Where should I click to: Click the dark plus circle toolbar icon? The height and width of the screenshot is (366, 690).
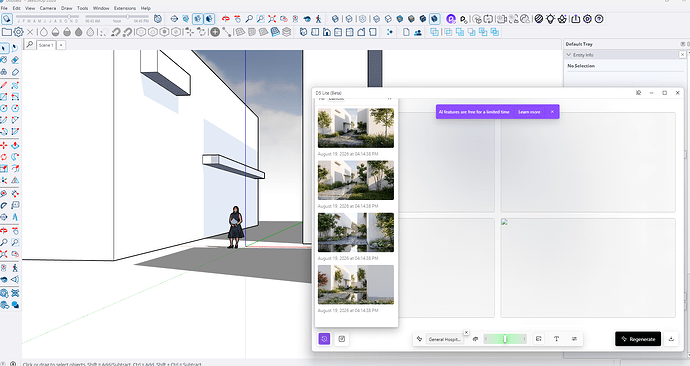pyautogui.click(x=215, y=32)
